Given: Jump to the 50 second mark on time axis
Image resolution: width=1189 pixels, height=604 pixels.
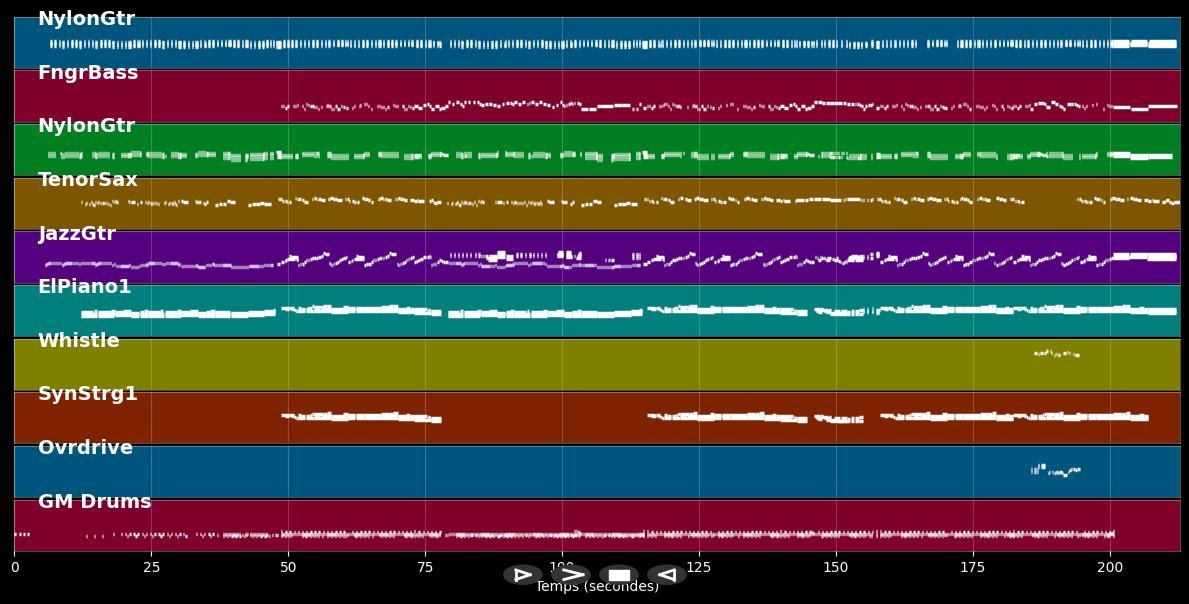Looking at the screenshot, I should click(x=288, y=568).
